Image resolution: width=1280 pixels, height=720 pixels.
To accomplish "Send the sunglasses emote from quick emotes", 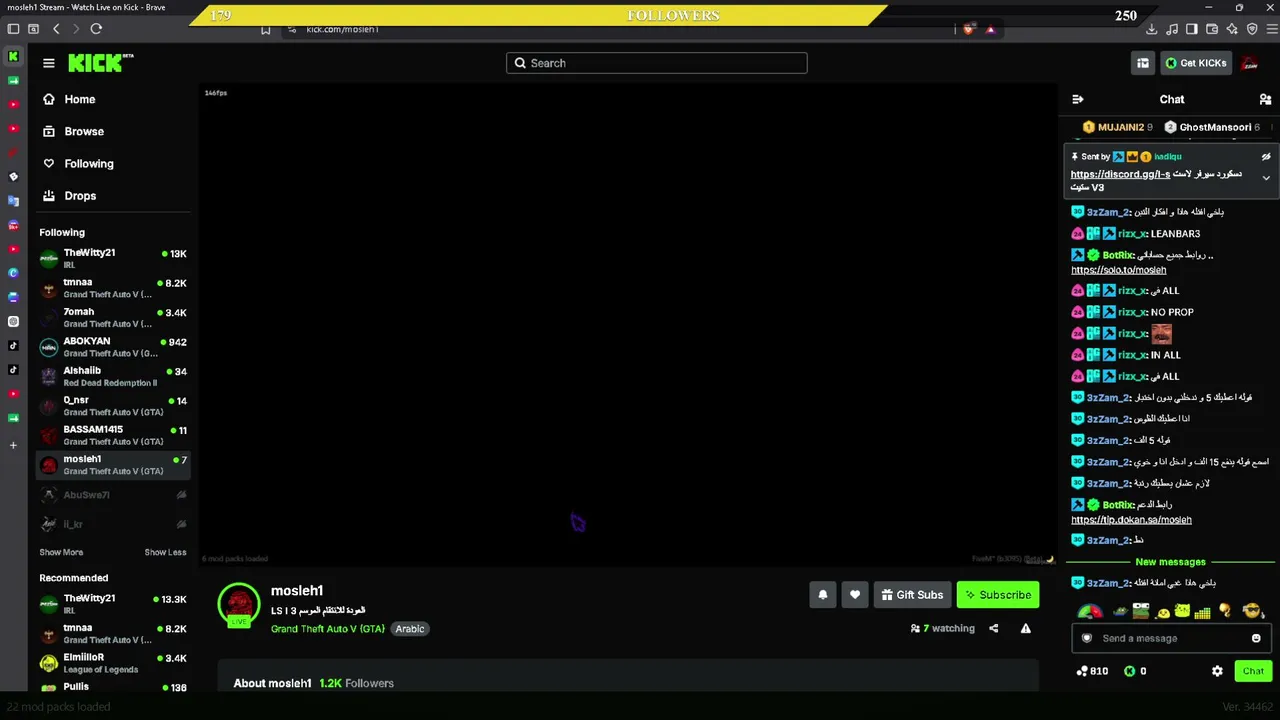I will pos(1252,611).
